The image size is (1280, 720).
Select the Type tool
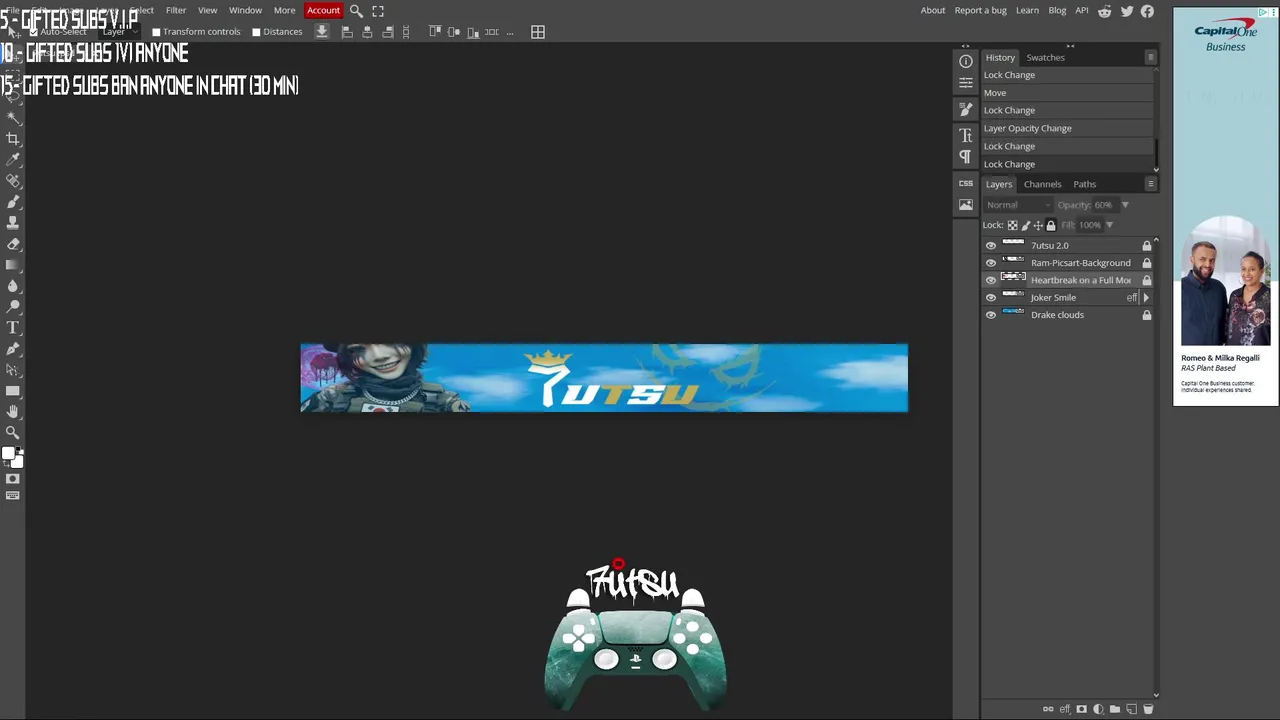[13, 328]
